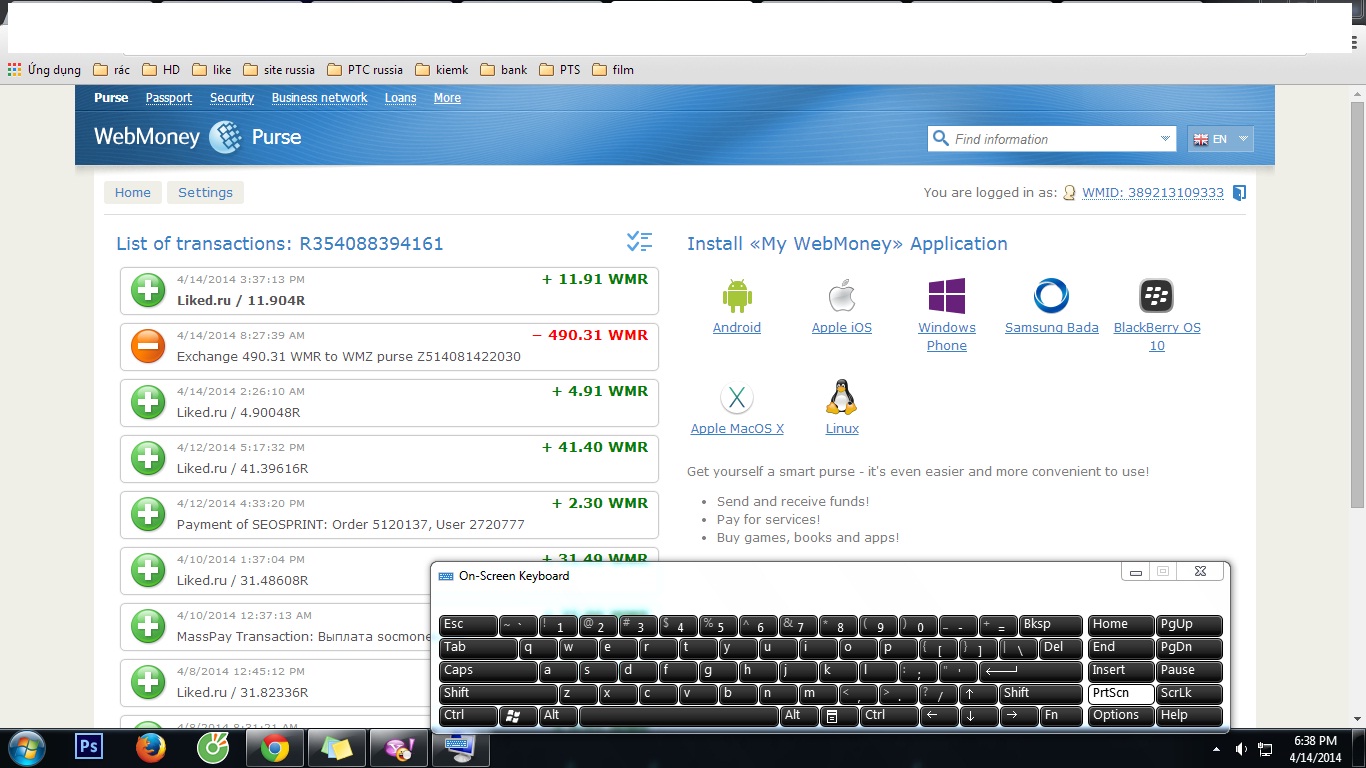Open the Coc Coc browser taskbar icon
The width and height of the screenshot is (1366, 768).
[213, 747]
